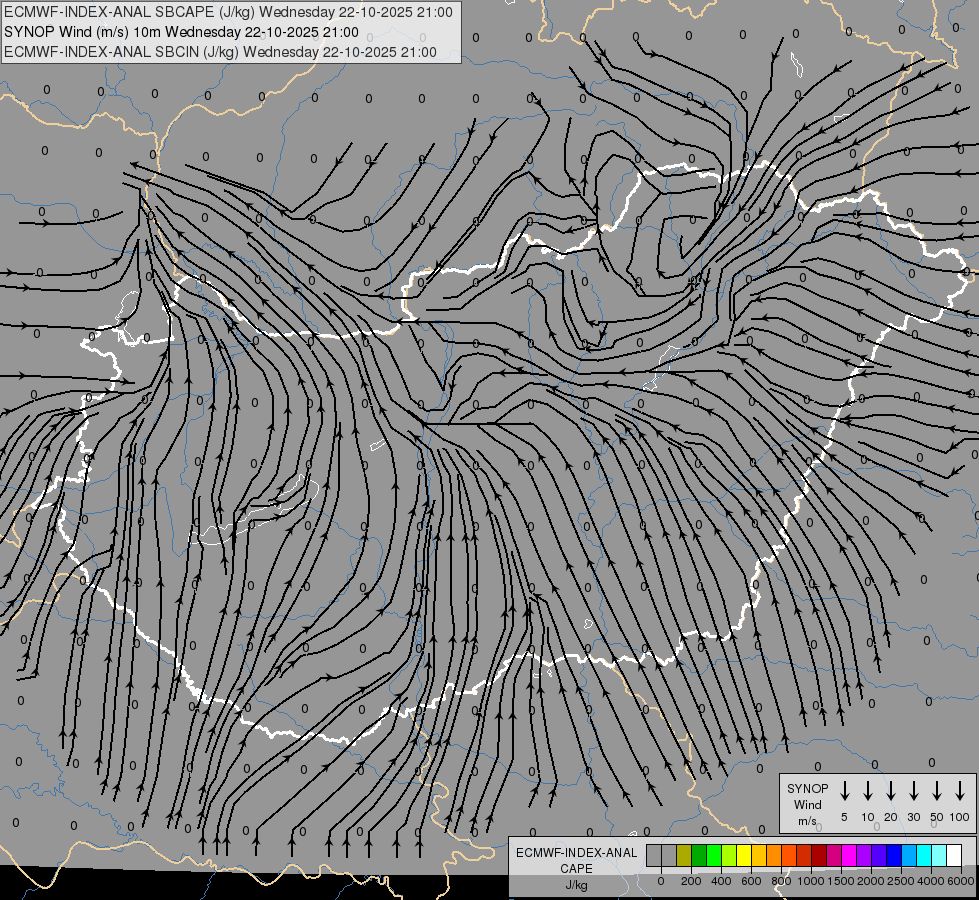This screenshot has width=979, height=900.
Task: Click the SBCIN title line
Action: pos(220,52)
